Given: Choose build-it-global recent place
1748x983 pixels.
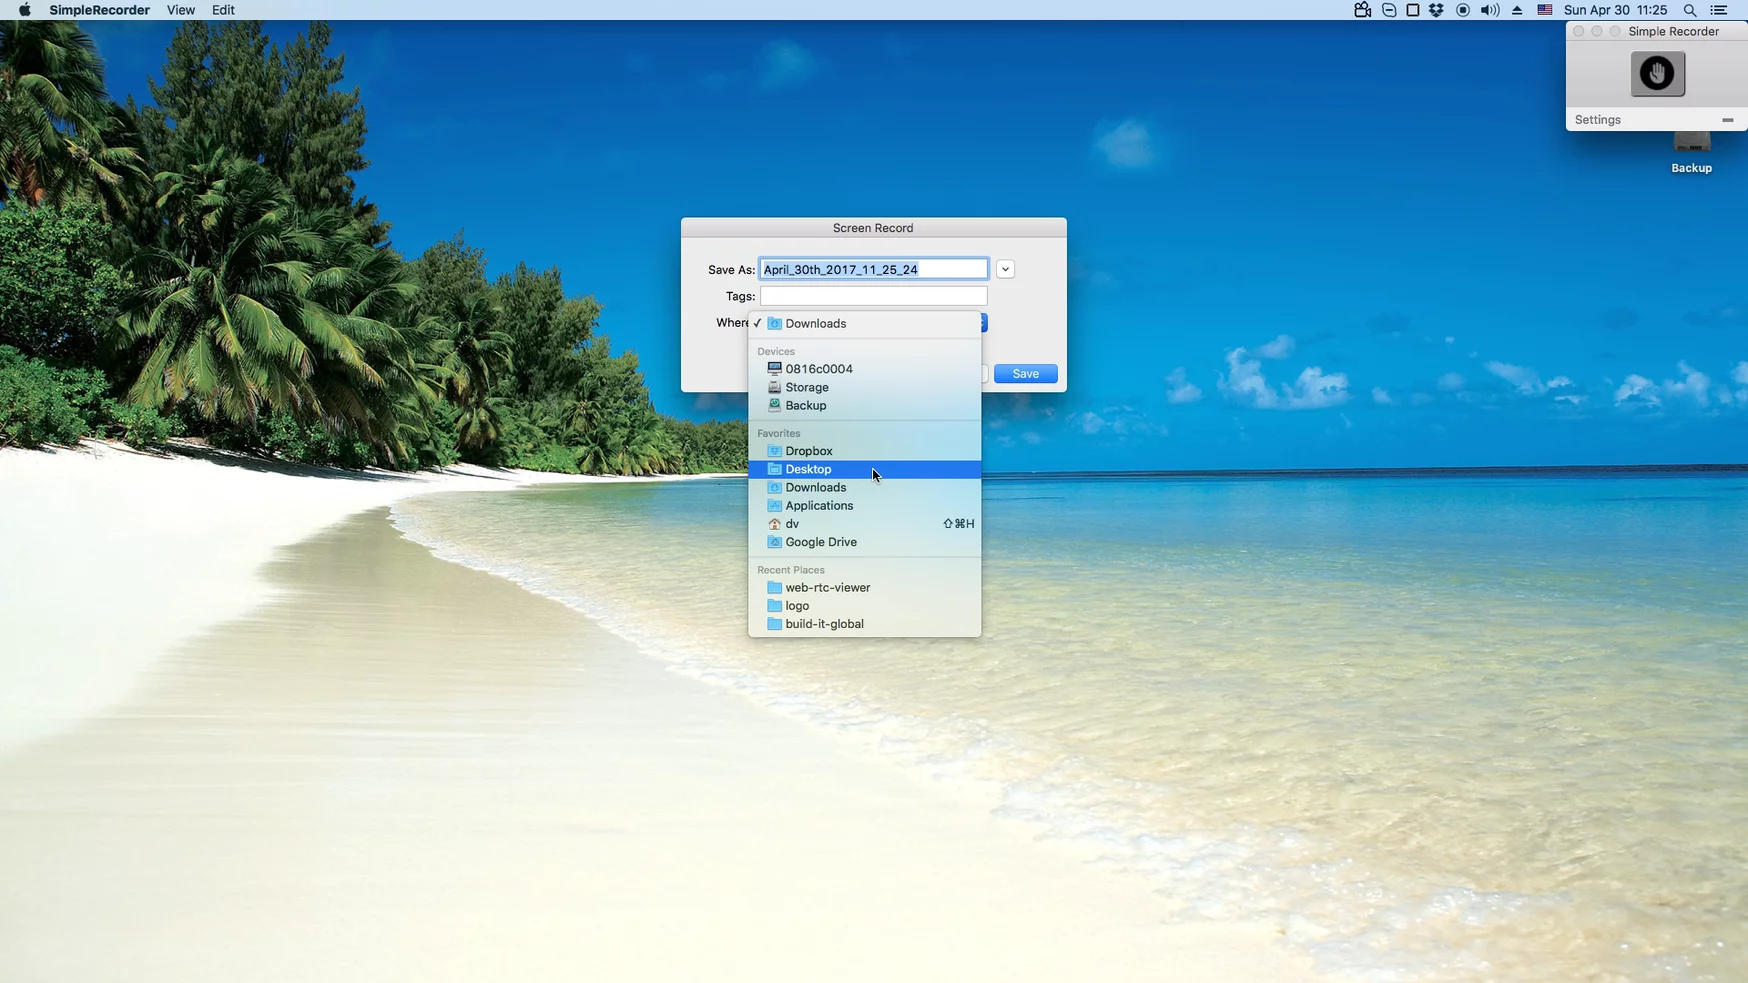Looking at the screenshot, I should (x=865, y=624).
